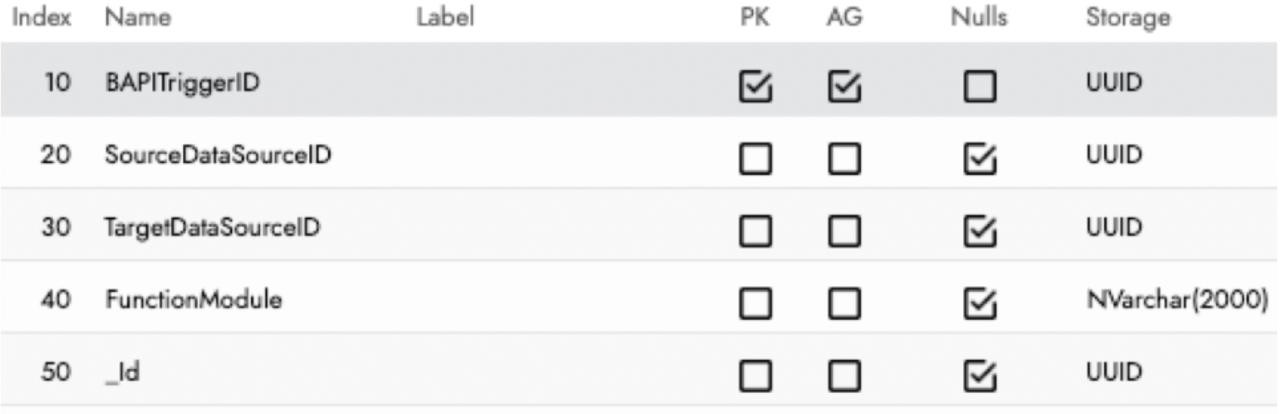The image size is (1280, 414).
Task: Check AG box for TargetDataSourceID
Action: point(845,232)
